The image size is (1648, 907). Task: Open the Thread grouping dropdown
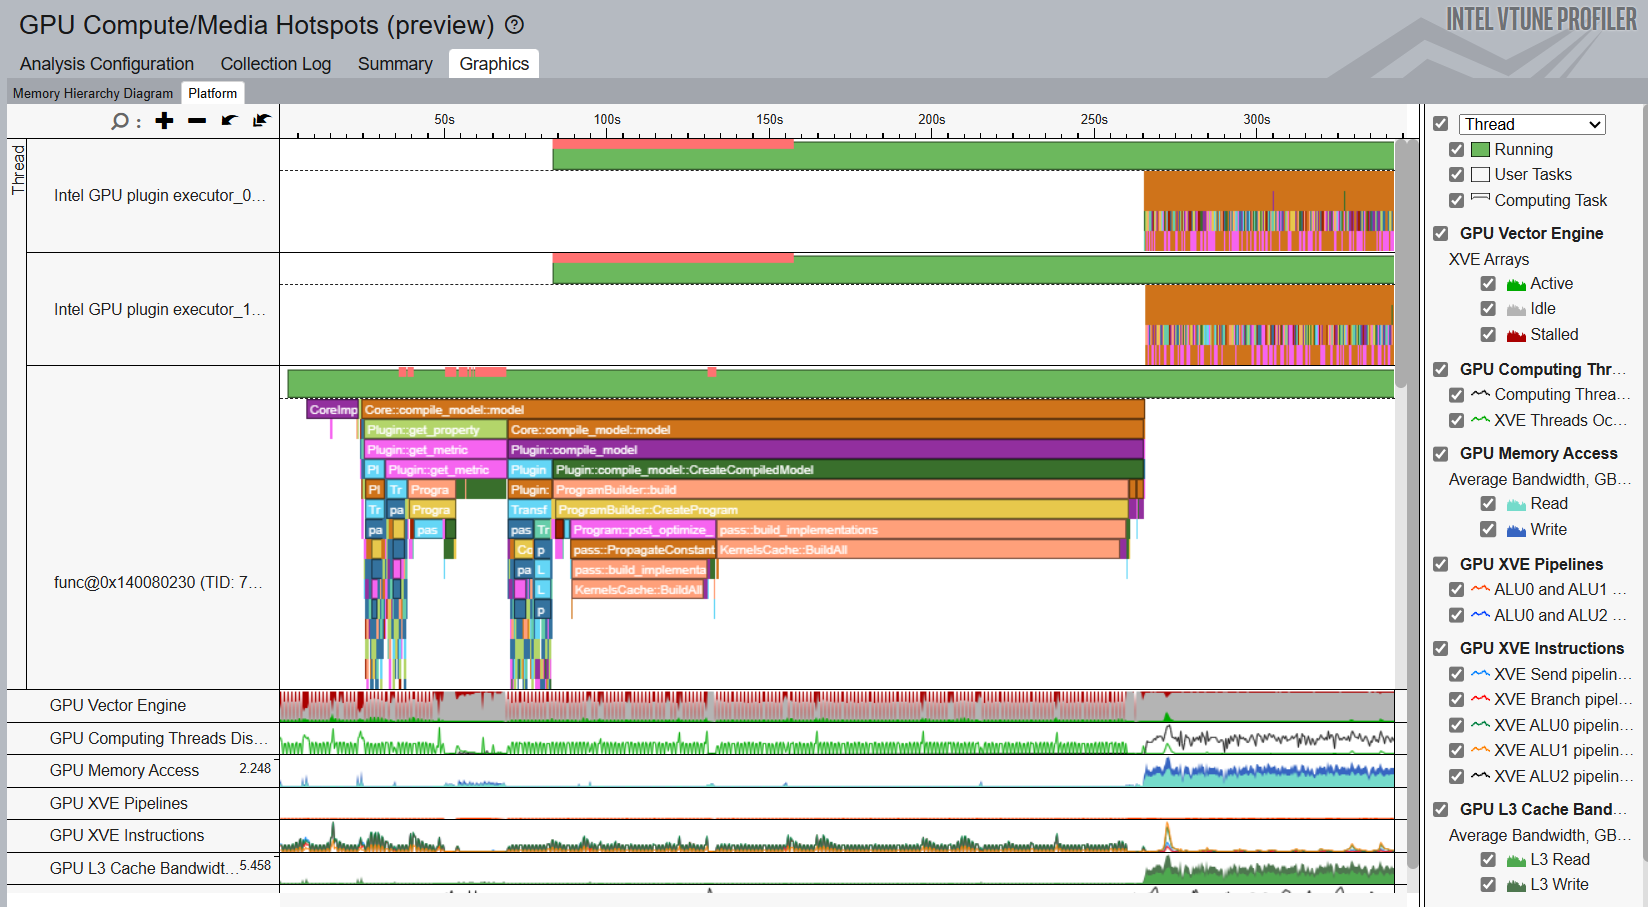click(1532, 124)
